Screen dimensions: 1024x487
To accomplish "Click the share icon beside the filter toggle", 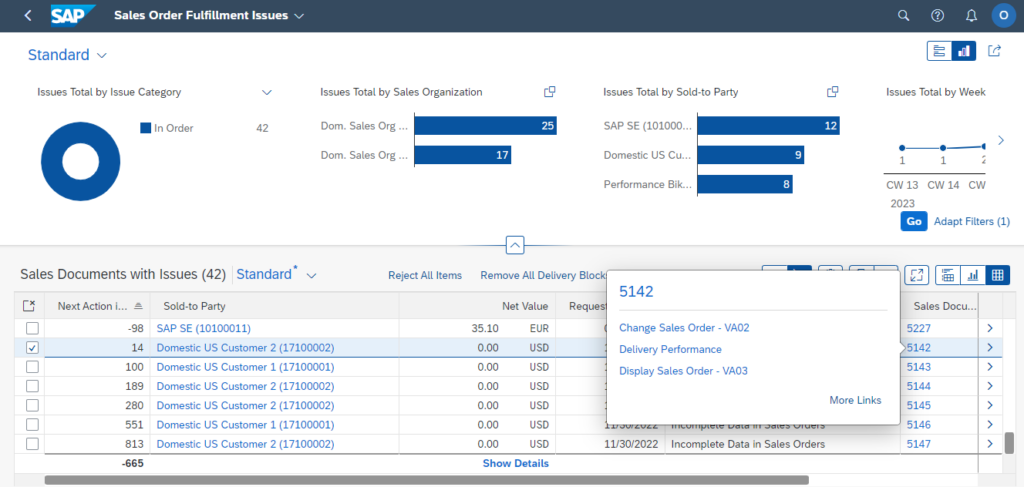I will (994, 51).
